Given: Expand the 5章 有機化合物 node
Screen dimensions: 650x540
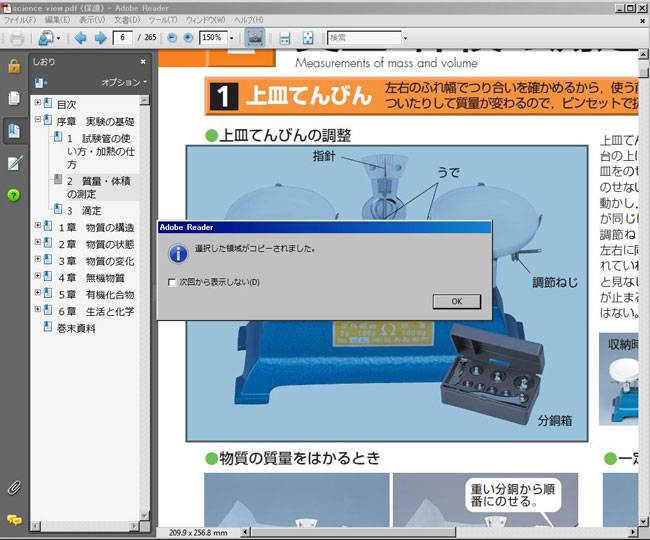Looking at the screenshot, I should pyautogui.click(x=38, y=292).
